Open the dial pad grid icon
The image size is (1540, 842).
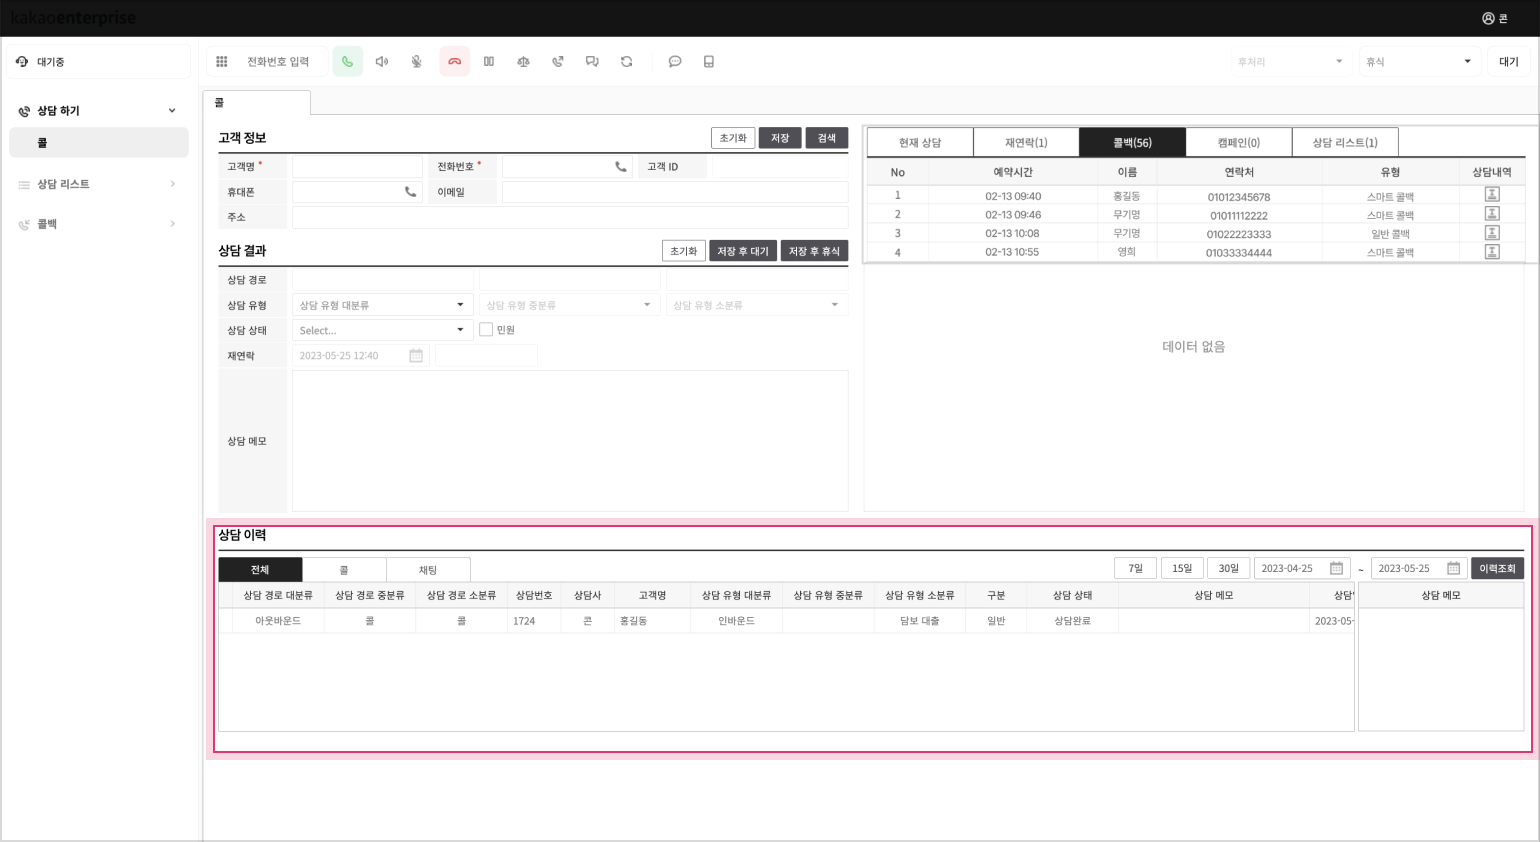pos(222,62)
